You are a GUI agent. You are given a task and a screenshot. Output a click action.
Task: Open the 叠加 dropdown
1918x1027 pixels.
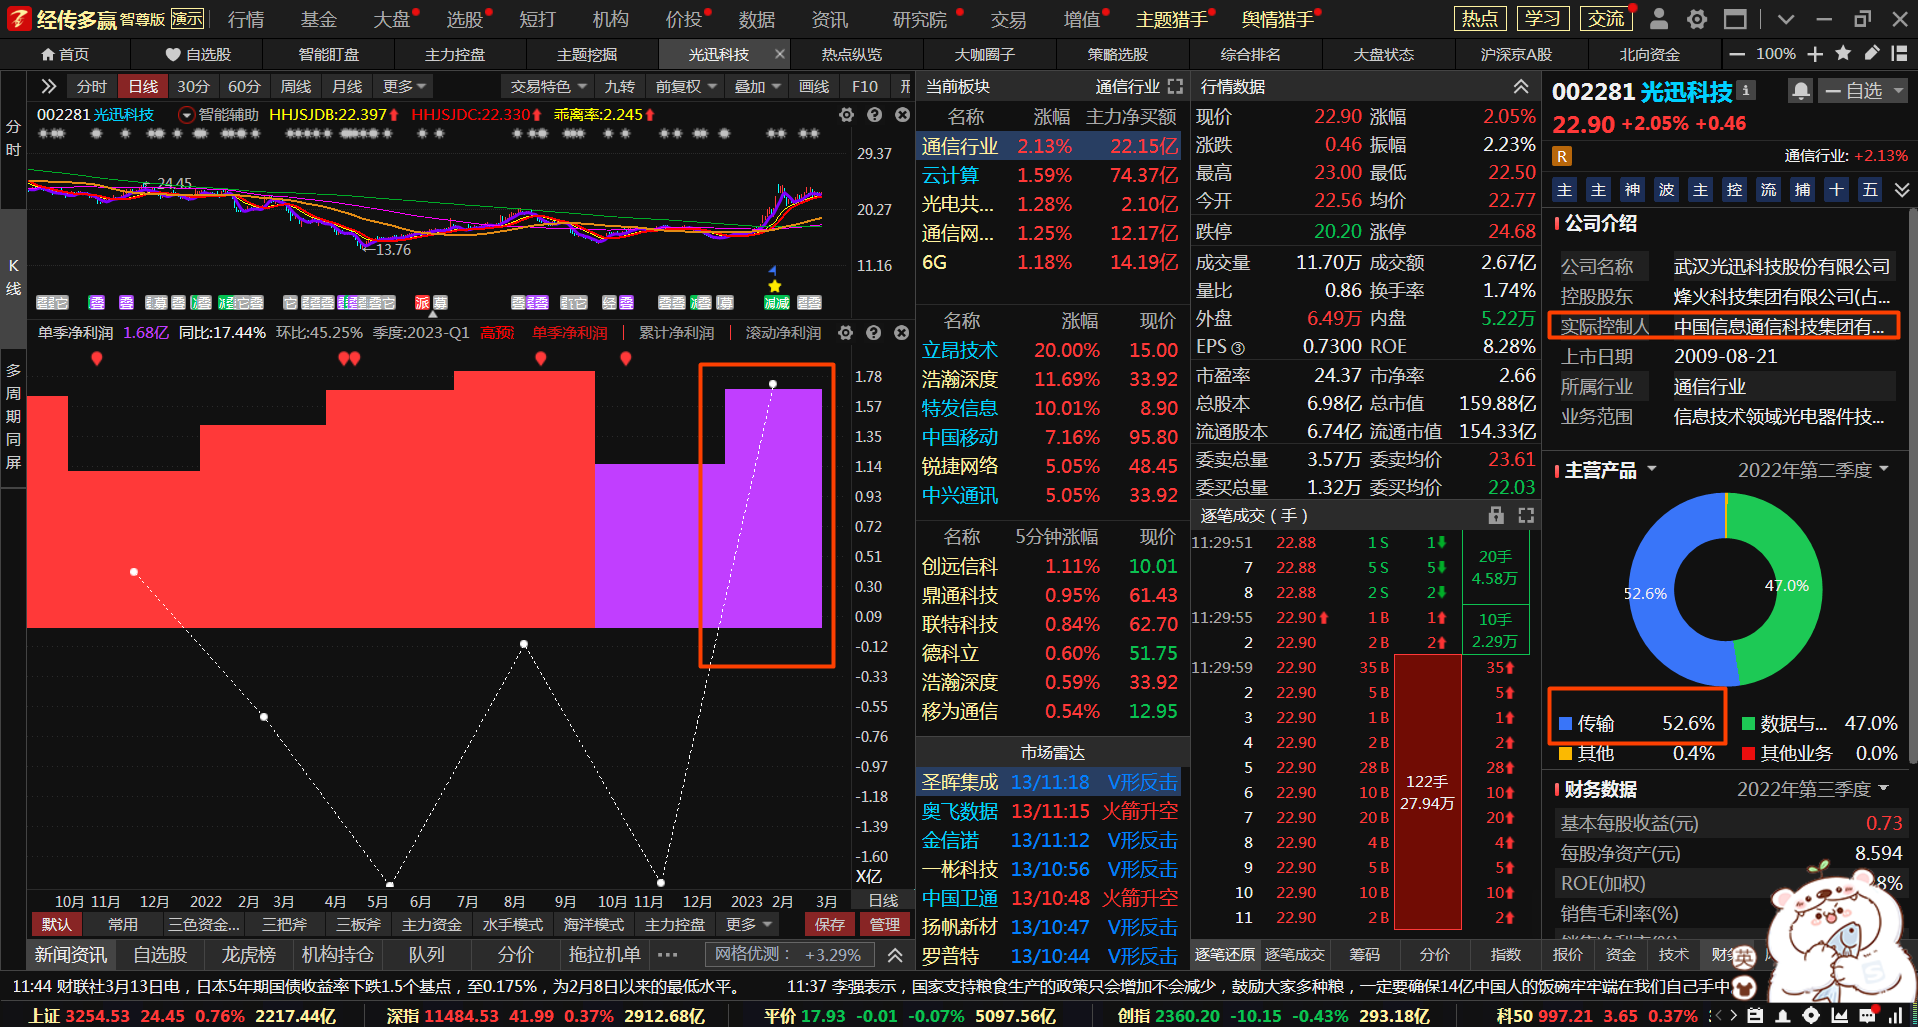(757, 87)
